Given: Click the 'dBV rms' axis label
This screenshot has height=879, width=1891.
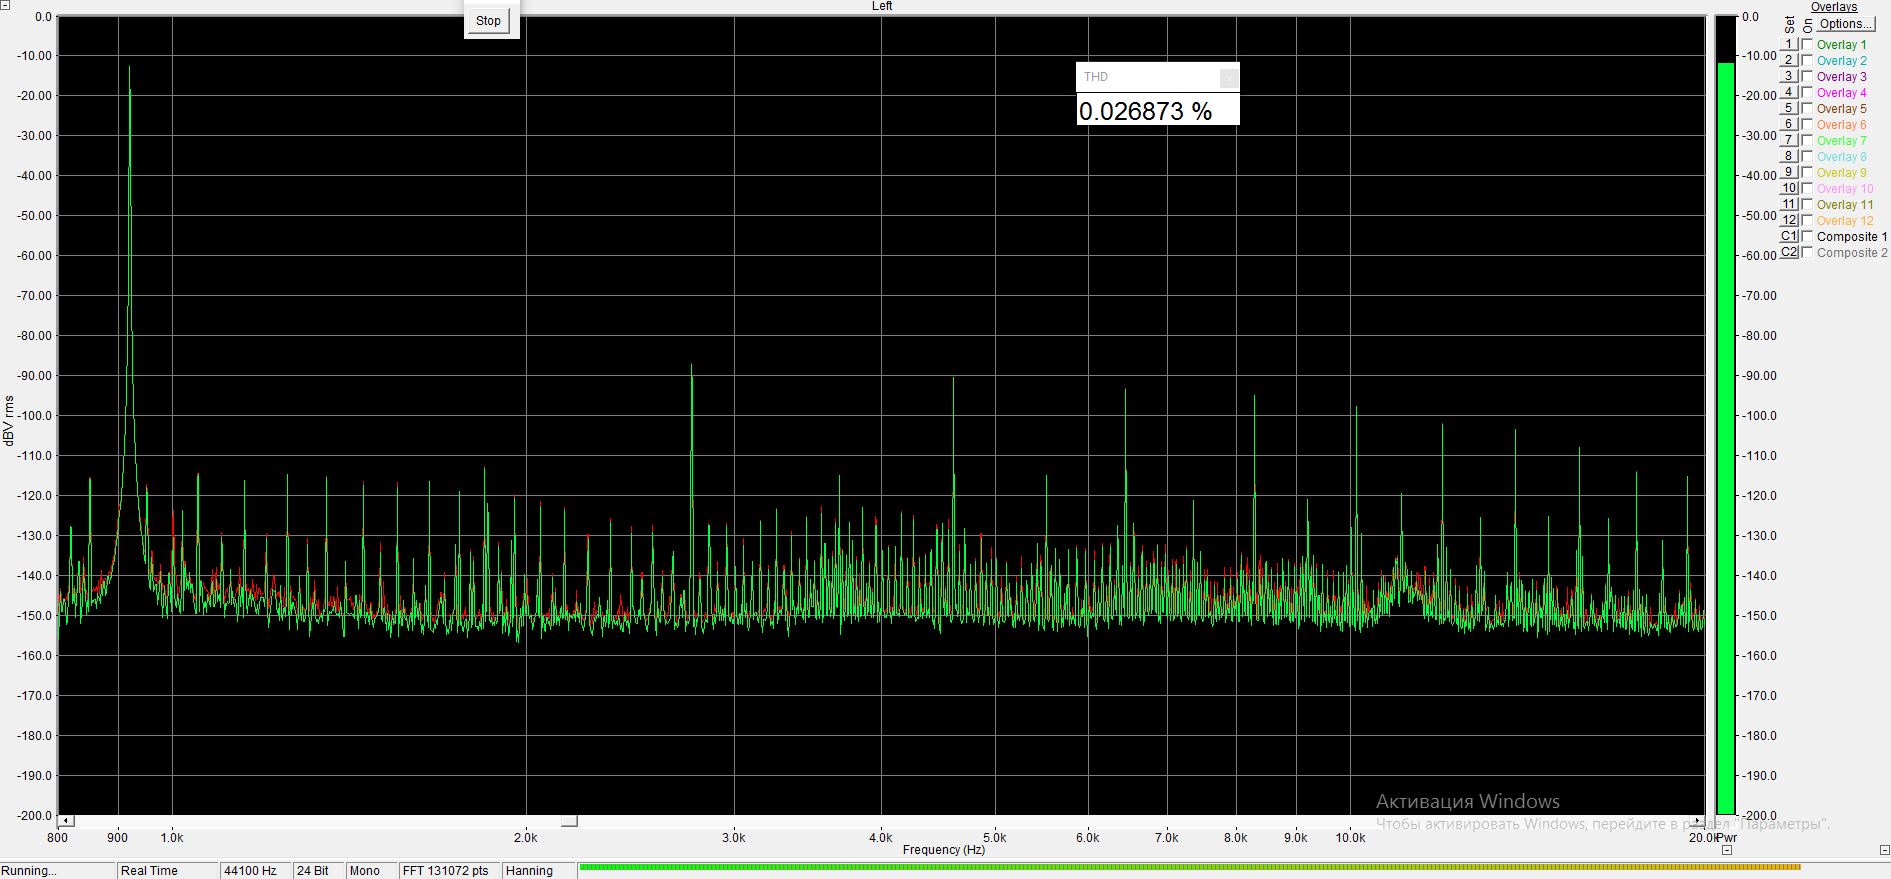Looking at the screenshot, I should point(9,421).
